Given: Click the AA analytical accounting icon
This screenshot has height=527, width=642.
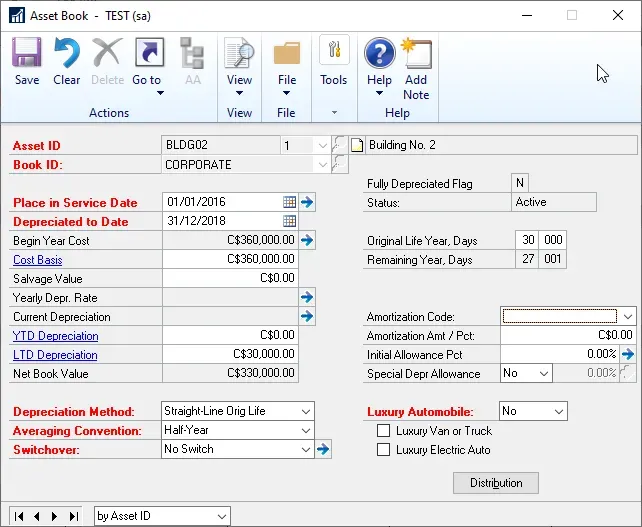Looking at the screenshot, I should (192, 53).
